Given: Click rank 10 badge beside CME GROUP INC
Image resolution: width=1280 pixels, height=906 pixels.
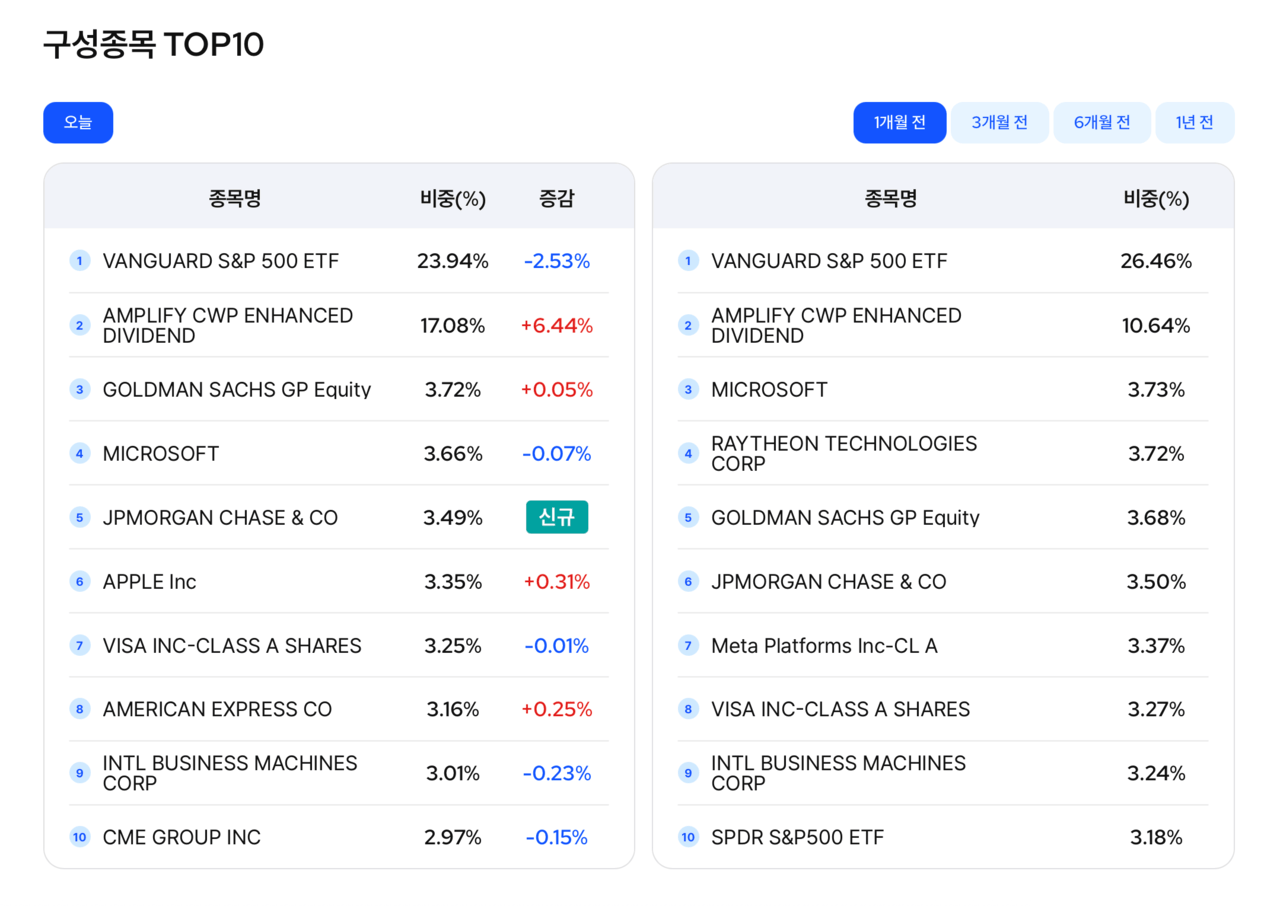Looking at the screenshot, I should click(80, 837).
